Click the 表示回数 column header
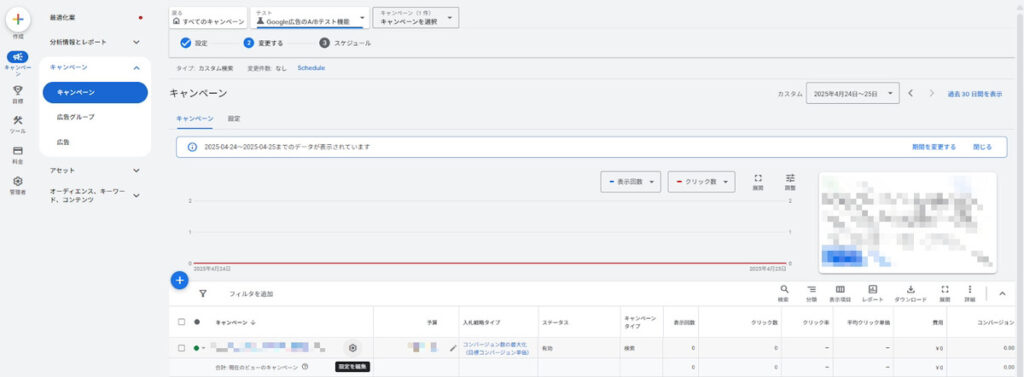 pyautogui.click(x=684, y=323)
